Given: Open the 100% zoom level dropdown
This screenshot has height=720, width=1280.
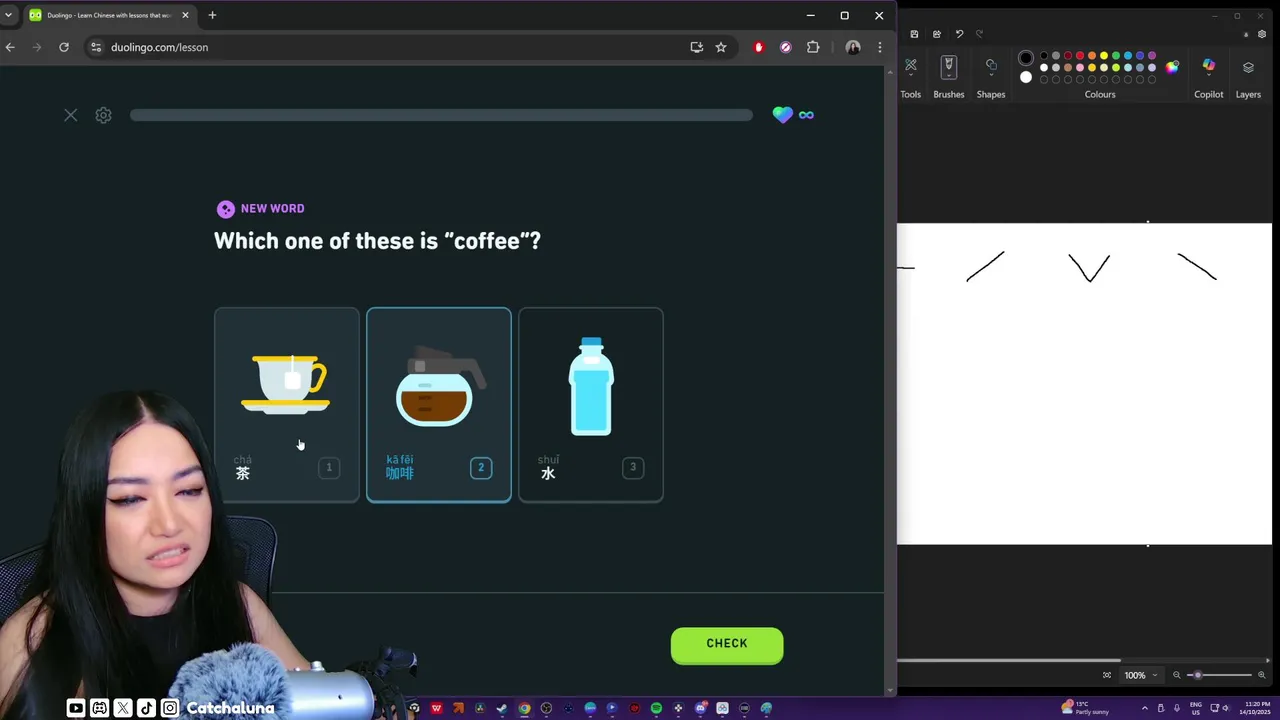Looking at the screenshot, I should pos(1141,675).
